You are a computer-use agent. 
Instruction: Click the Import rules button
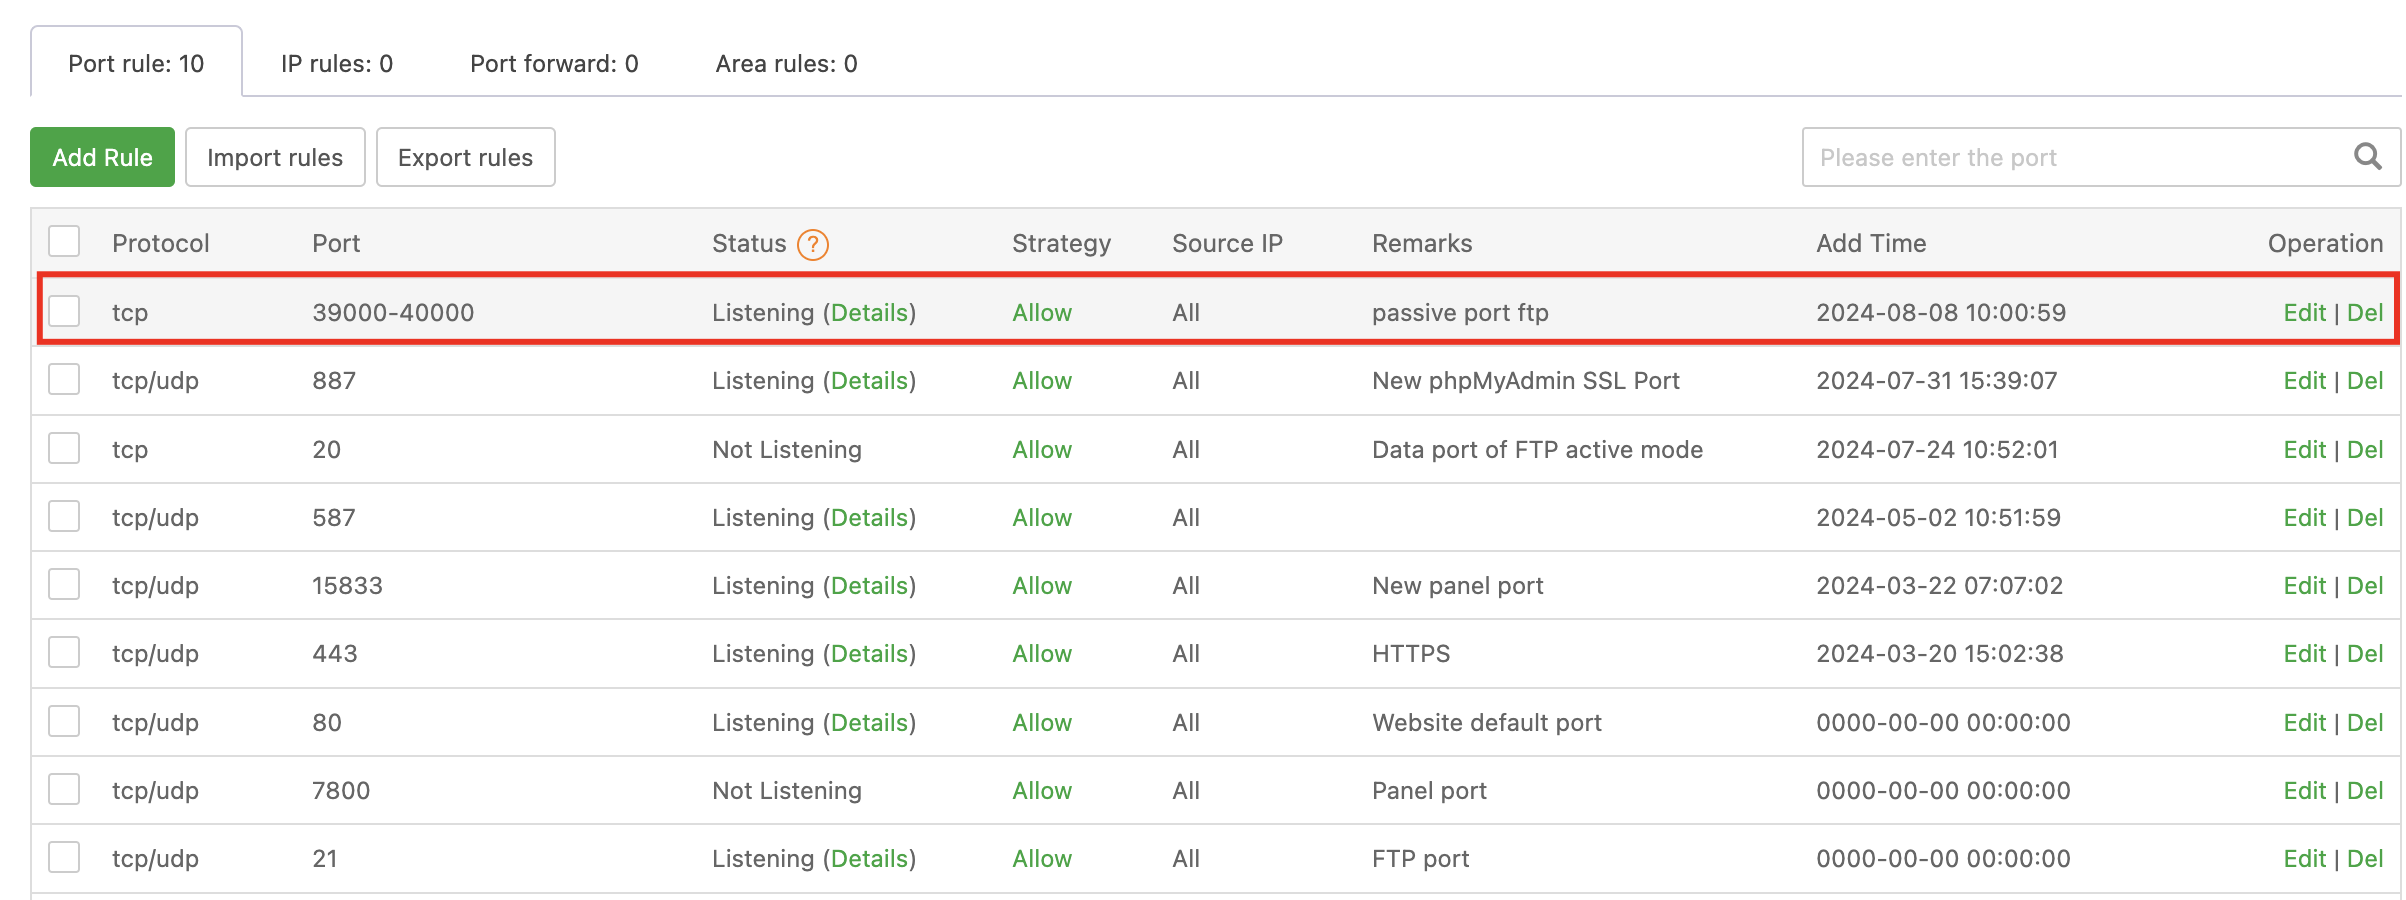click(275, 157)
